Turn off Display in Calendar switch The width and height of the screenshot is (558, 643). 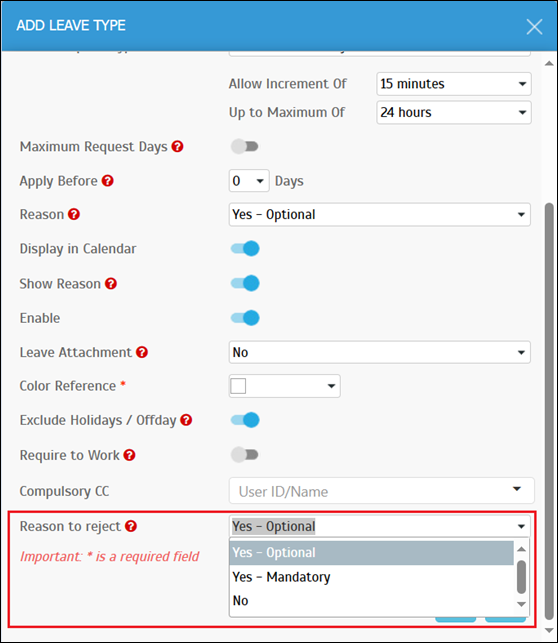(x=245, y=249)
